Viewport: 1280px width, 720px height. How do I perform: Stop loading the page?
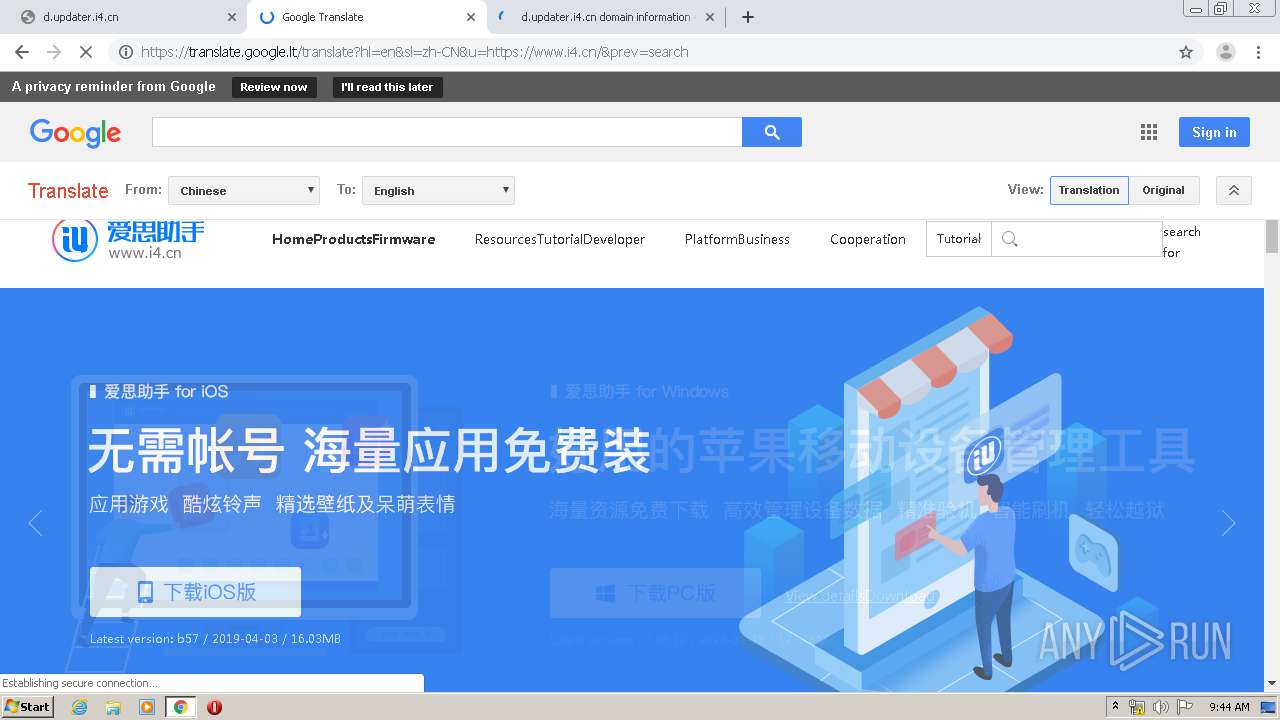tap(86, 52)
